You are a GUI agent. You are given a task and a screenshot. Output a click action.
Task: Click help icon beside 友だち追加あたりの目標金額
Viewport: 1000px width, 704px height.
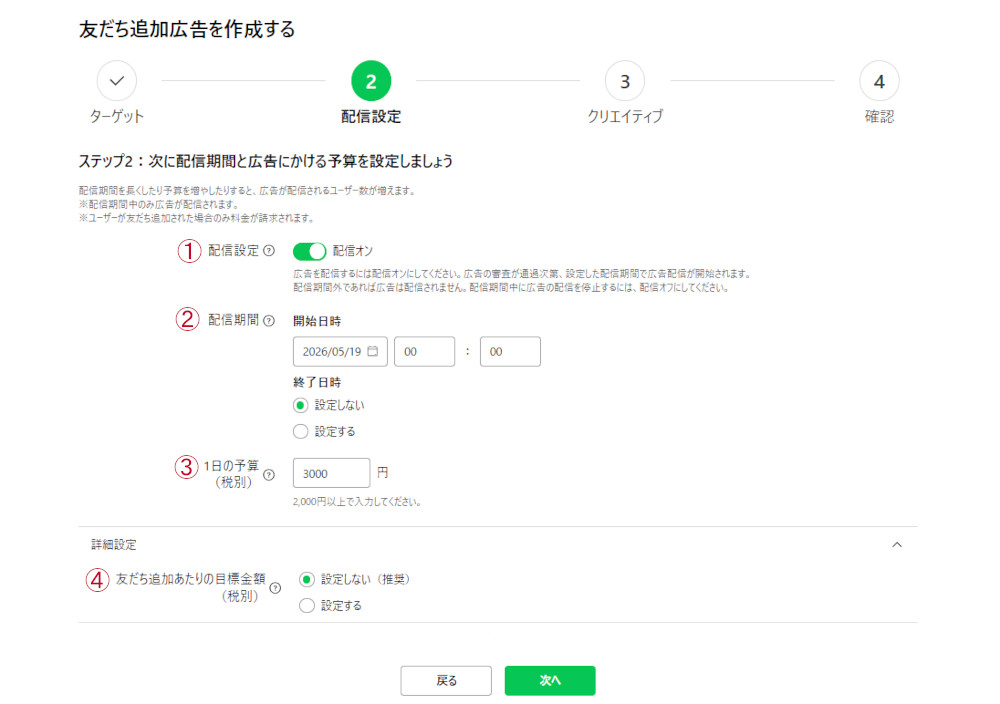tap(275, 588)
